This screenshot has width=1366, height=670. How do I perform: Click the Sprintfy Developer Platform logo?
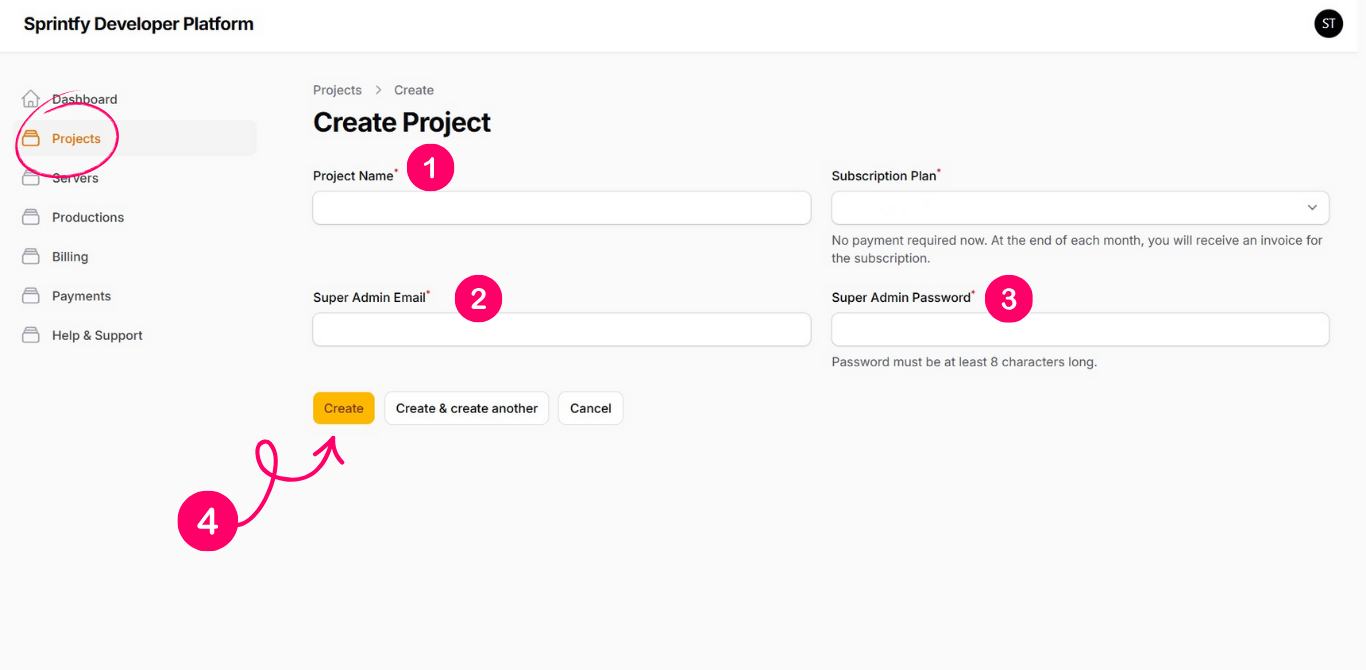click(x=137, y=23)
